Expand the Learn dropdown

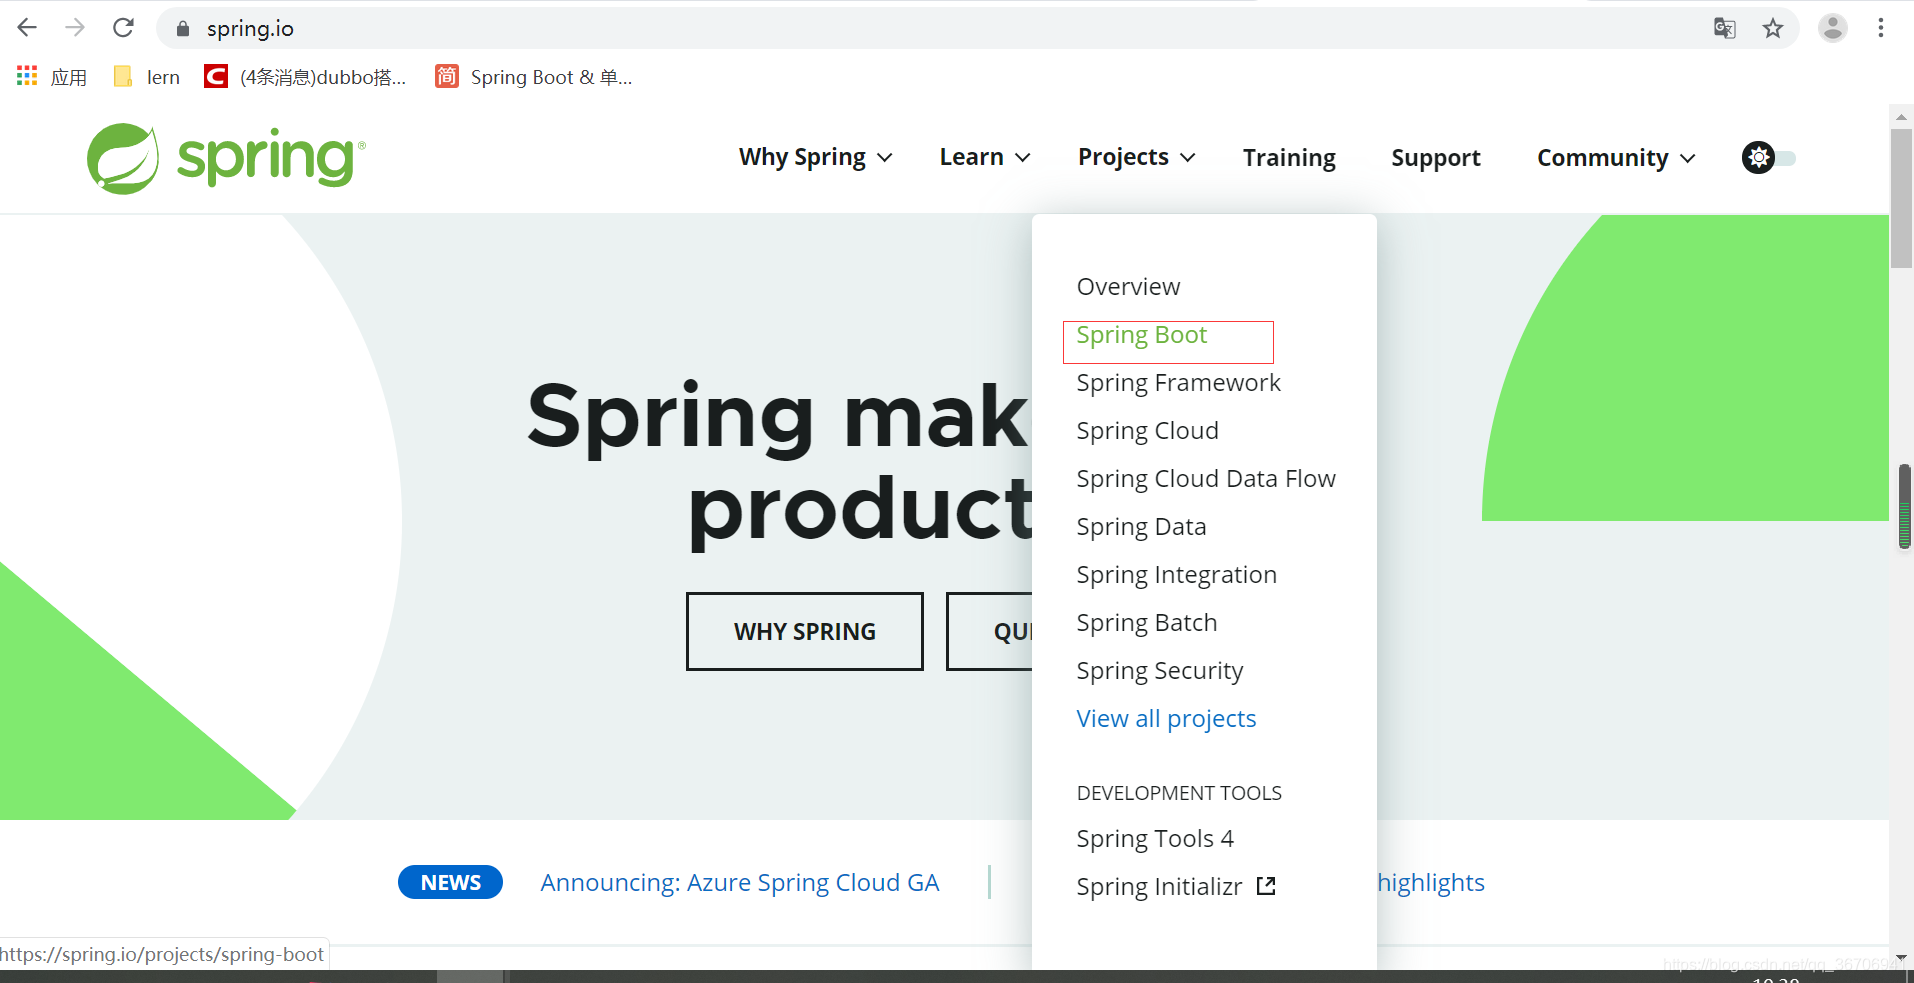point(985,158)
